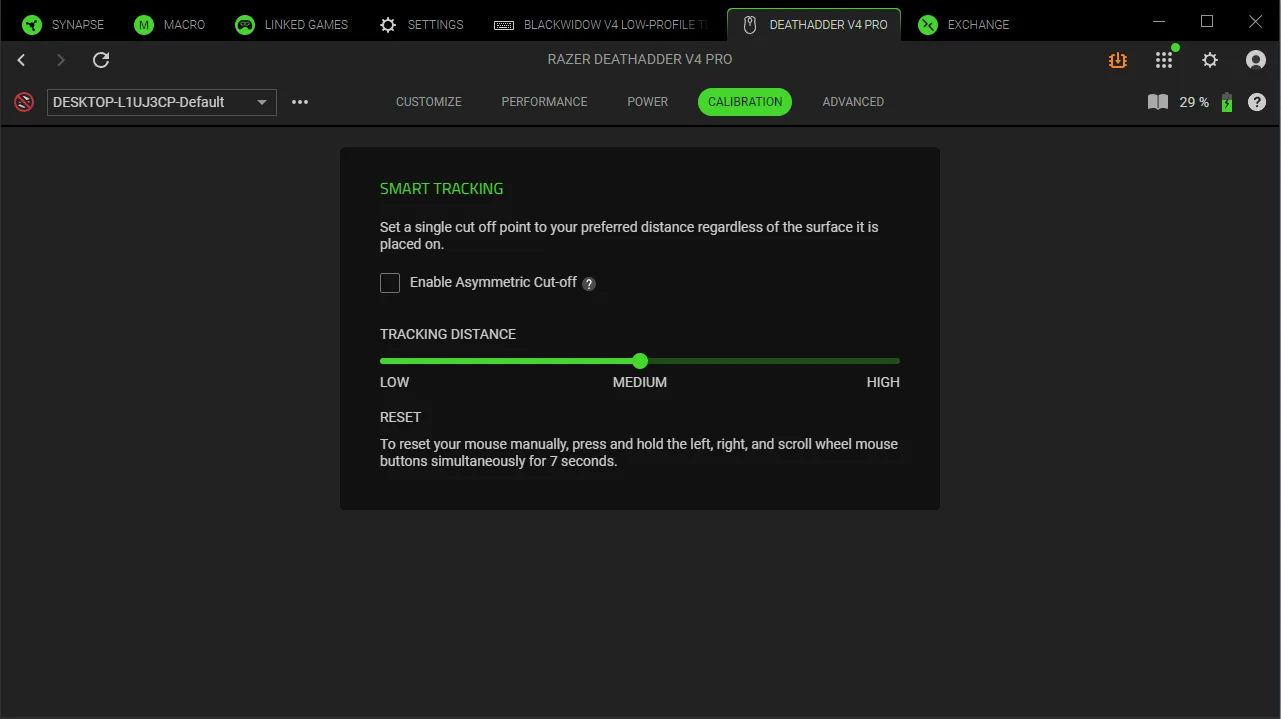
Task: Click the red no-linked-game profile icon
Action: pyautogui.click(x=24, y=102)
